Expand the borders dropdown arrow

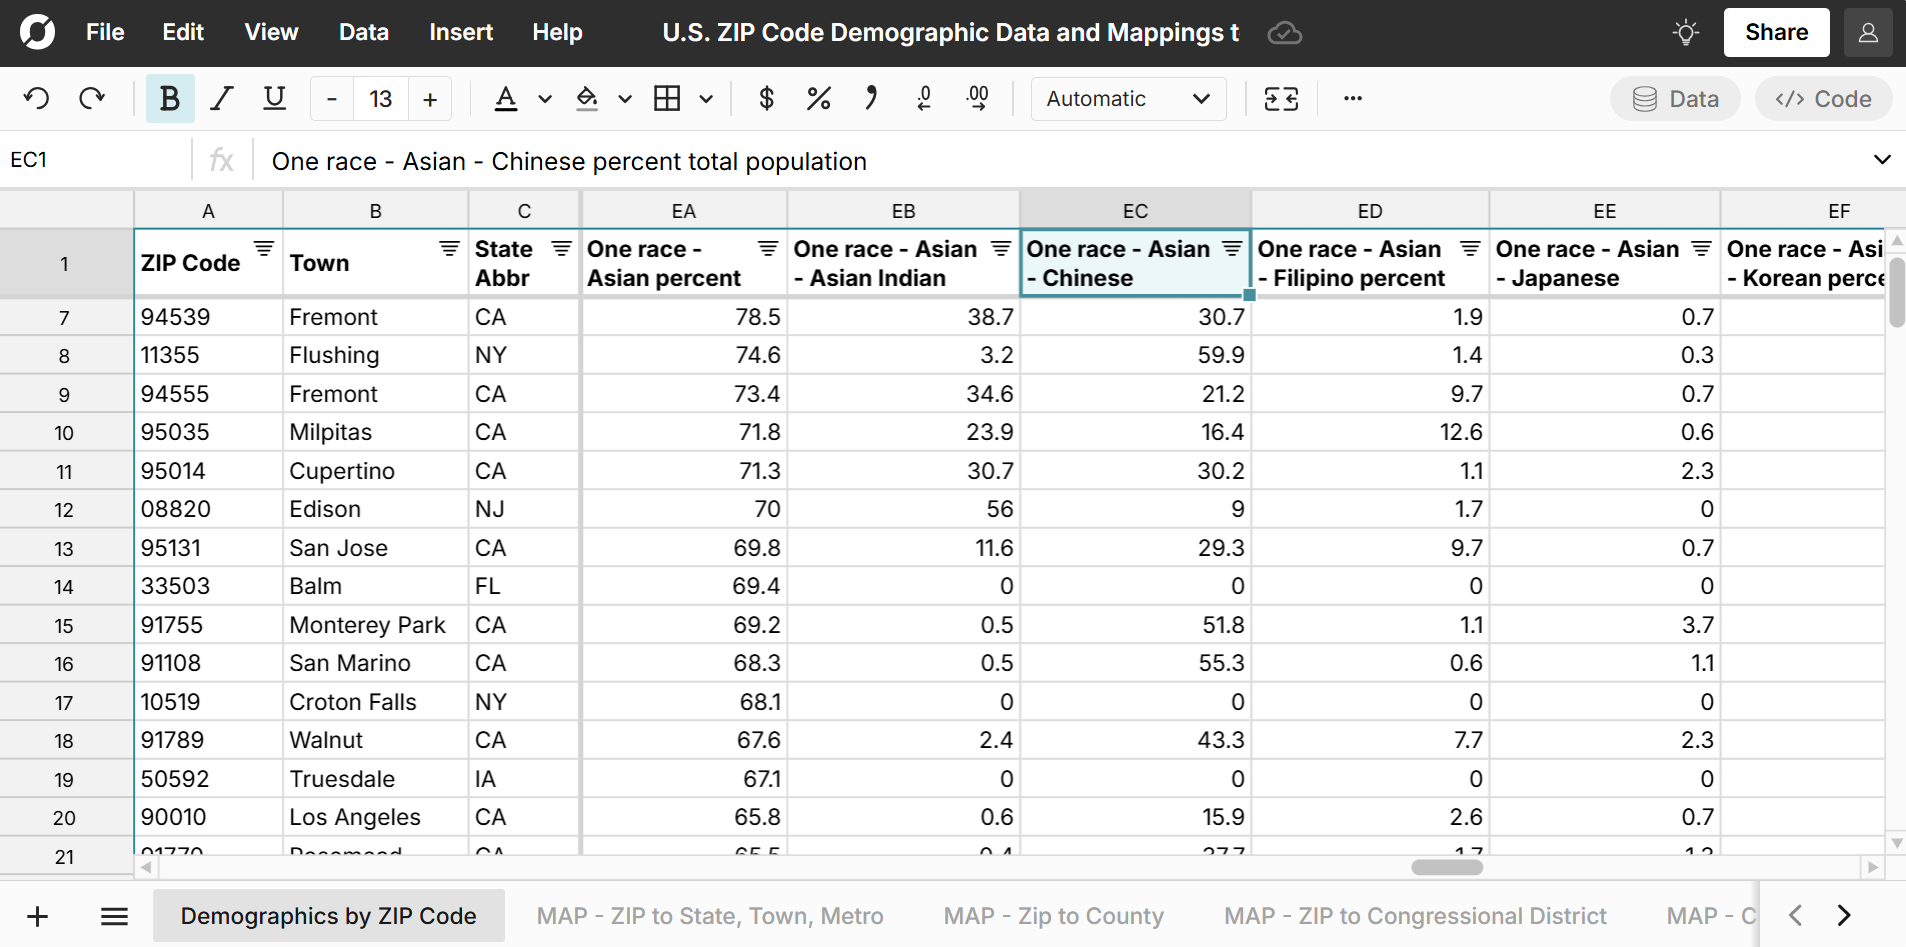(x=706, y=98)
